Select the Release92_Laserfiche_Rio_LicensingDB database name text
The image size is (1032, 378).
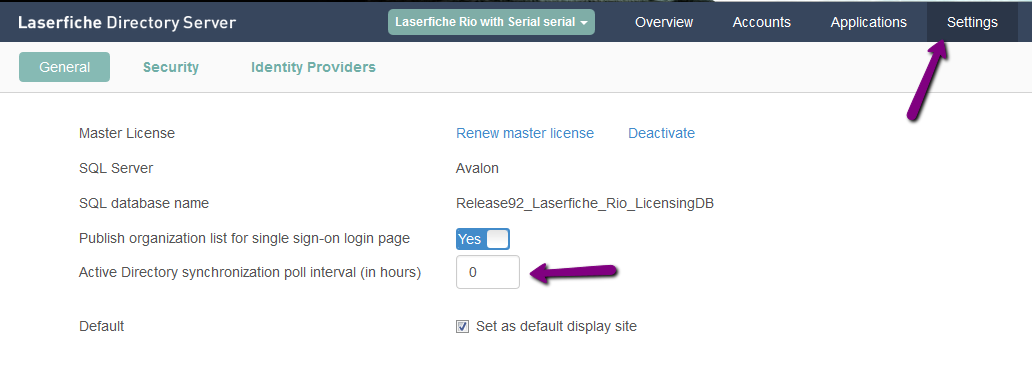[585, 203]
